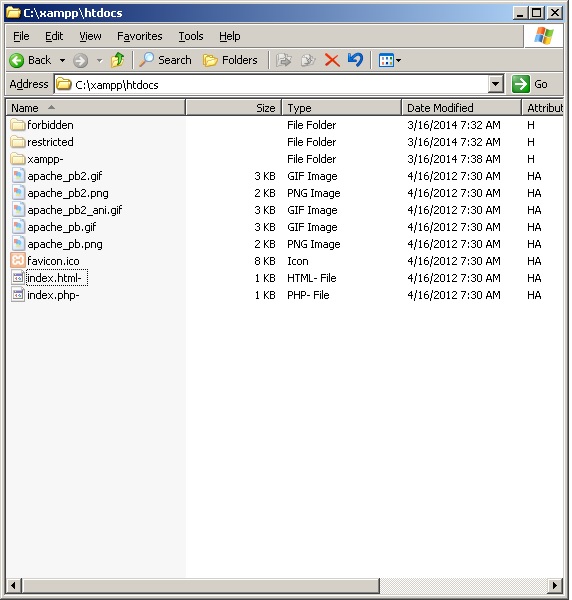
Task: Click the Move To folder icon
Action: tap(284, 60)
